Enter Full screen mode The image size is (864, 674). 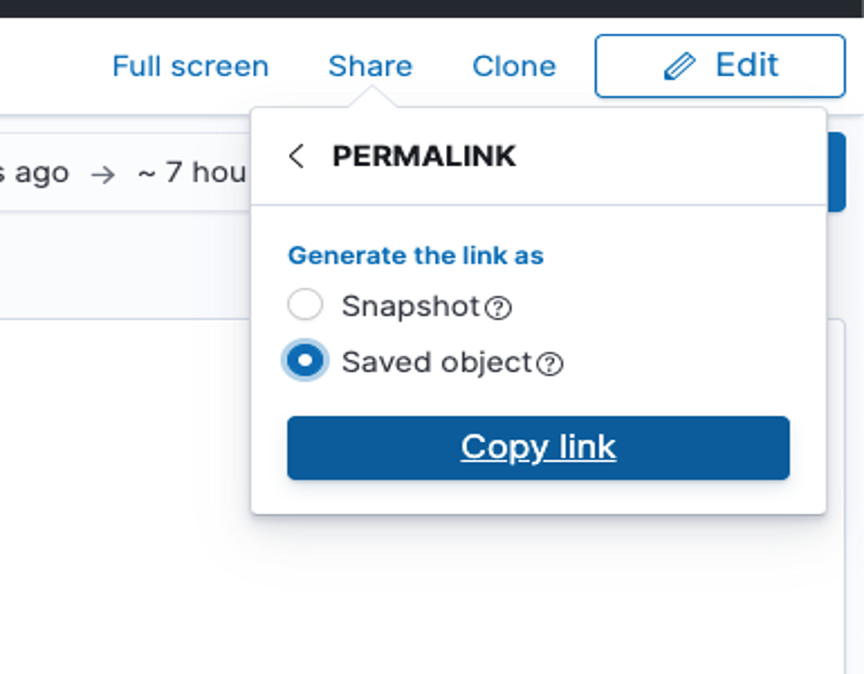(x=191, y=66)
